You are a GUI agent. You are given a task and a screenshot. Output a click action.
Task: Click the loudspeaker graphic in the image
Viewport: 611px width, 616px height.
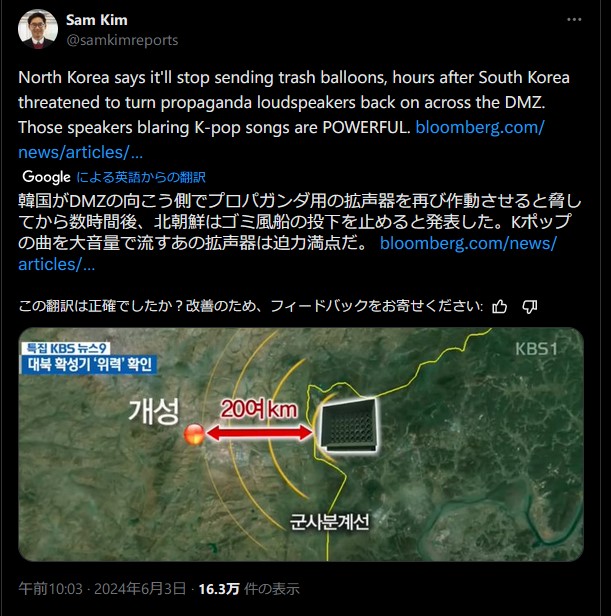349,425
